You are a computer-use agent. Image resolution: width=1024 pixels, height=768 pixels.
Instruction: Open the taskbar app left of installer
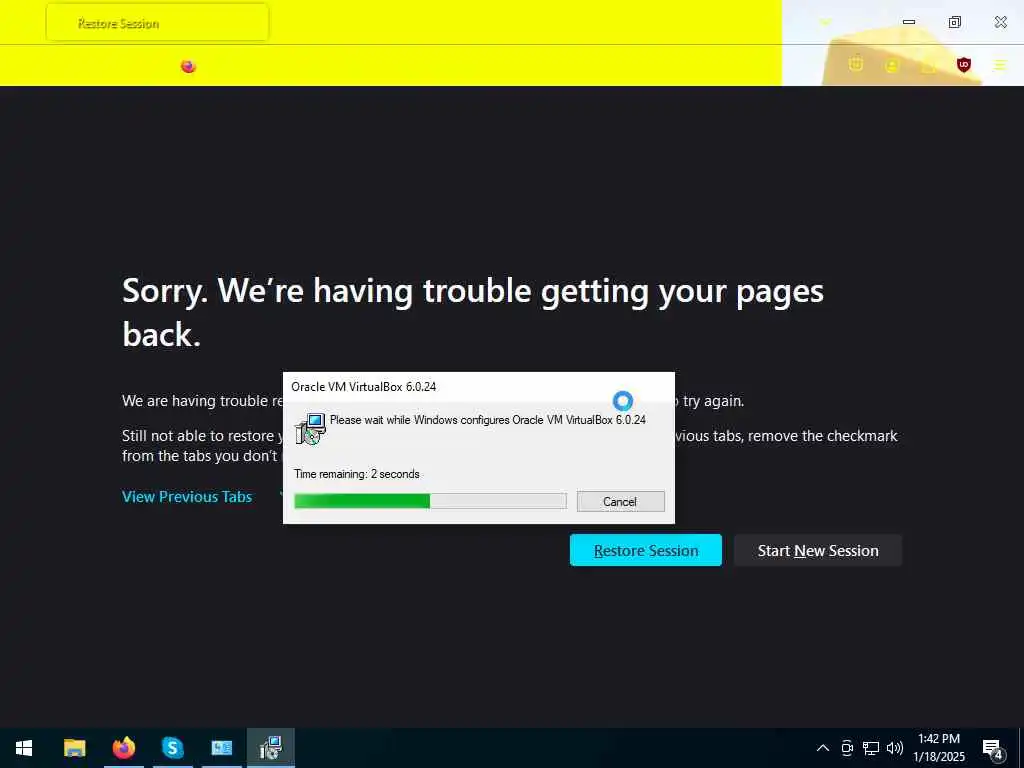(221, 748)
